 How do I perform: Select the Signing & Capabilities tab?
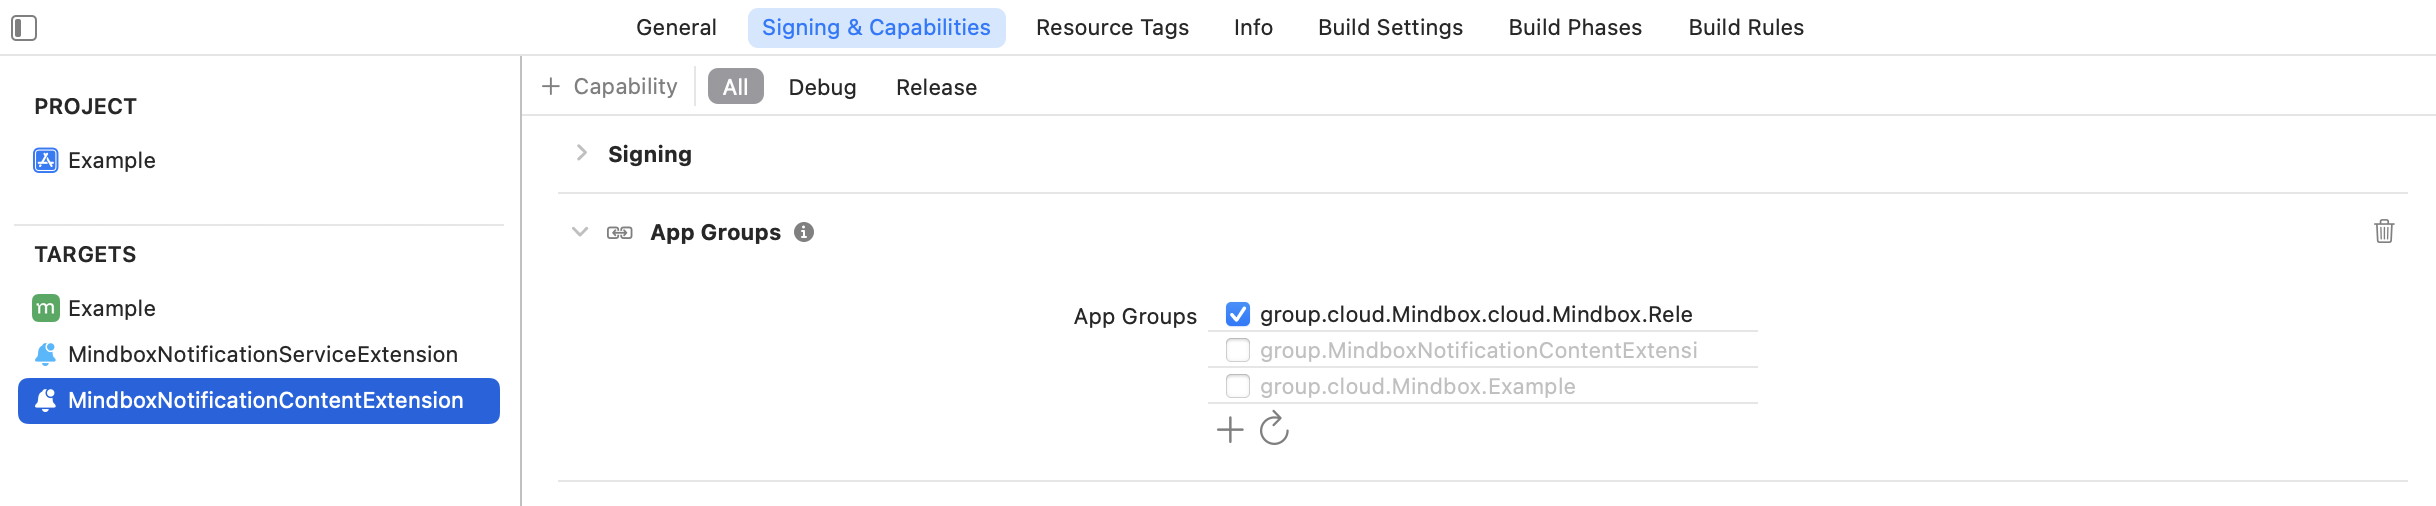click(877, 28)
